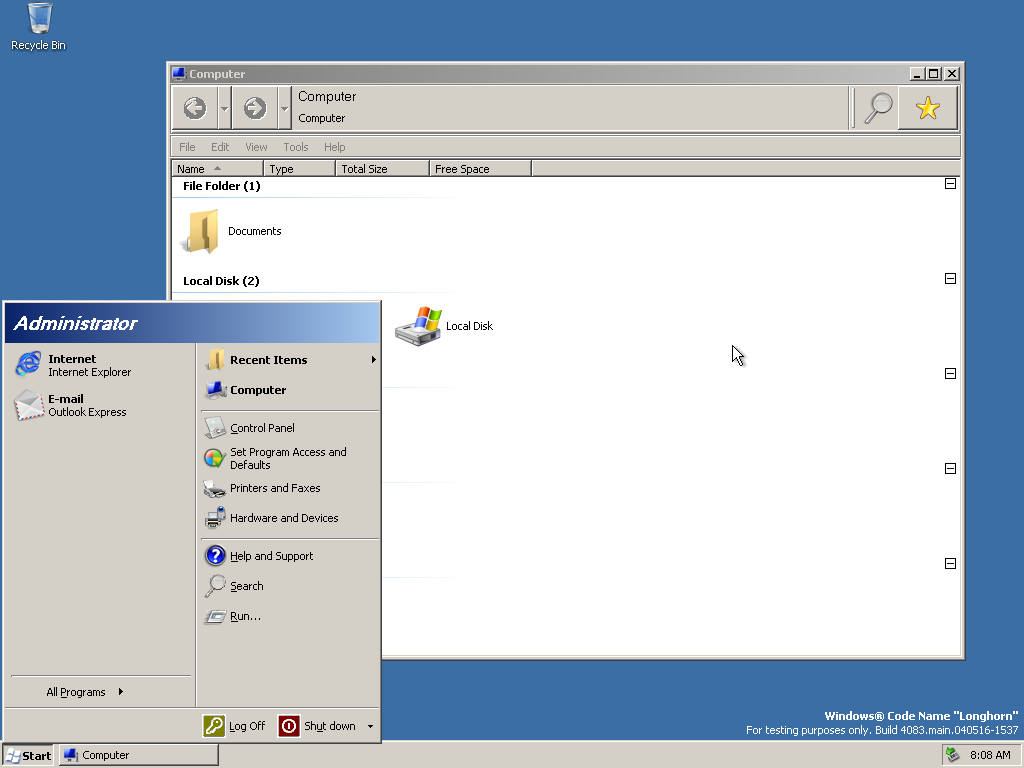The height and width of the screenshot is (768, 1024).
Task: Open the View menu
Action: [256, 147]
